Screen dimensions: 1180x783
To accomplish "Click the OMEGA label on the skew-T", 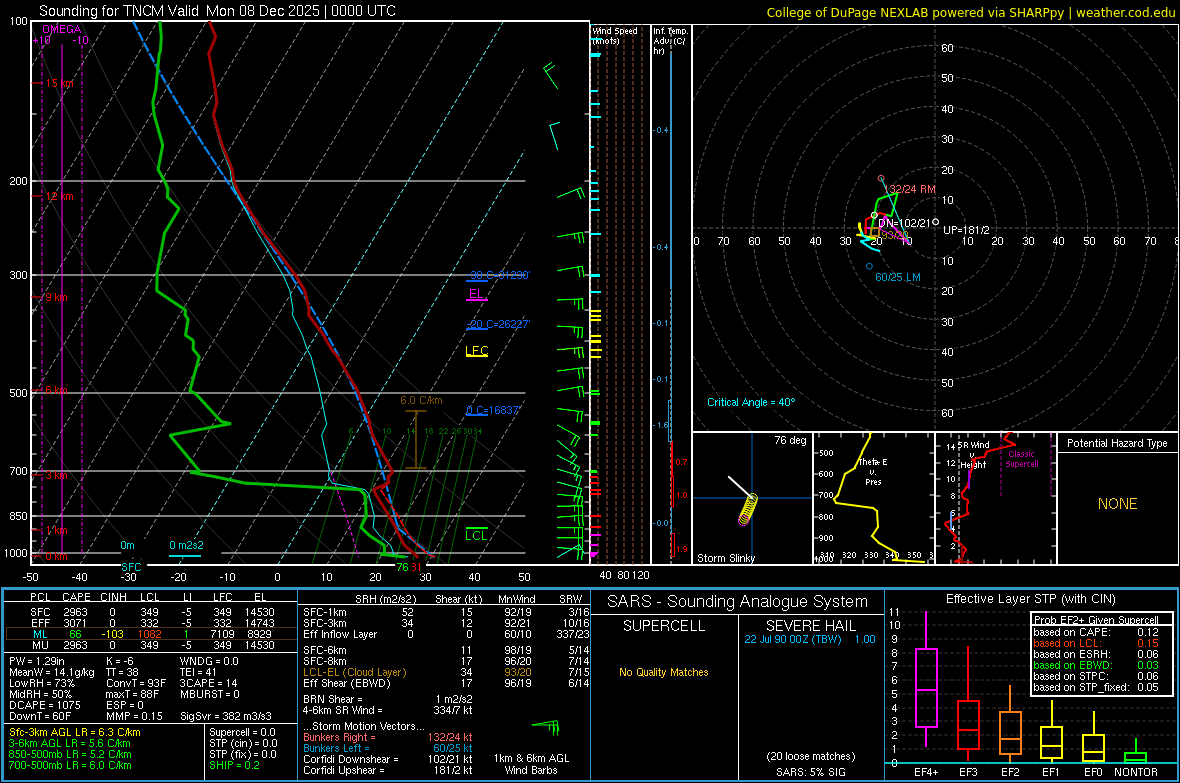I will [62, 29].
